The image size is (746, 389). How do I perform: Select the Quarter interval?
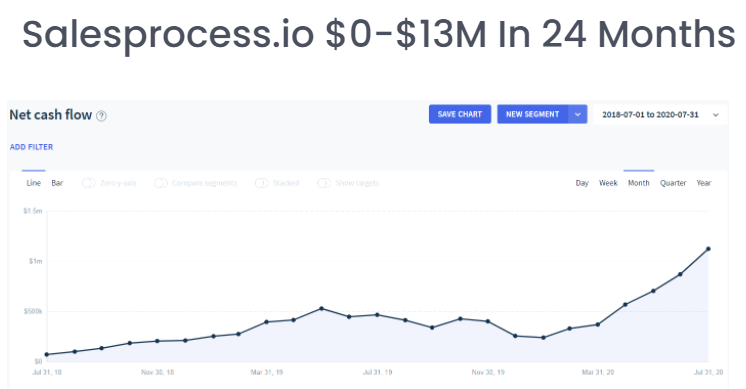point(673,183)
